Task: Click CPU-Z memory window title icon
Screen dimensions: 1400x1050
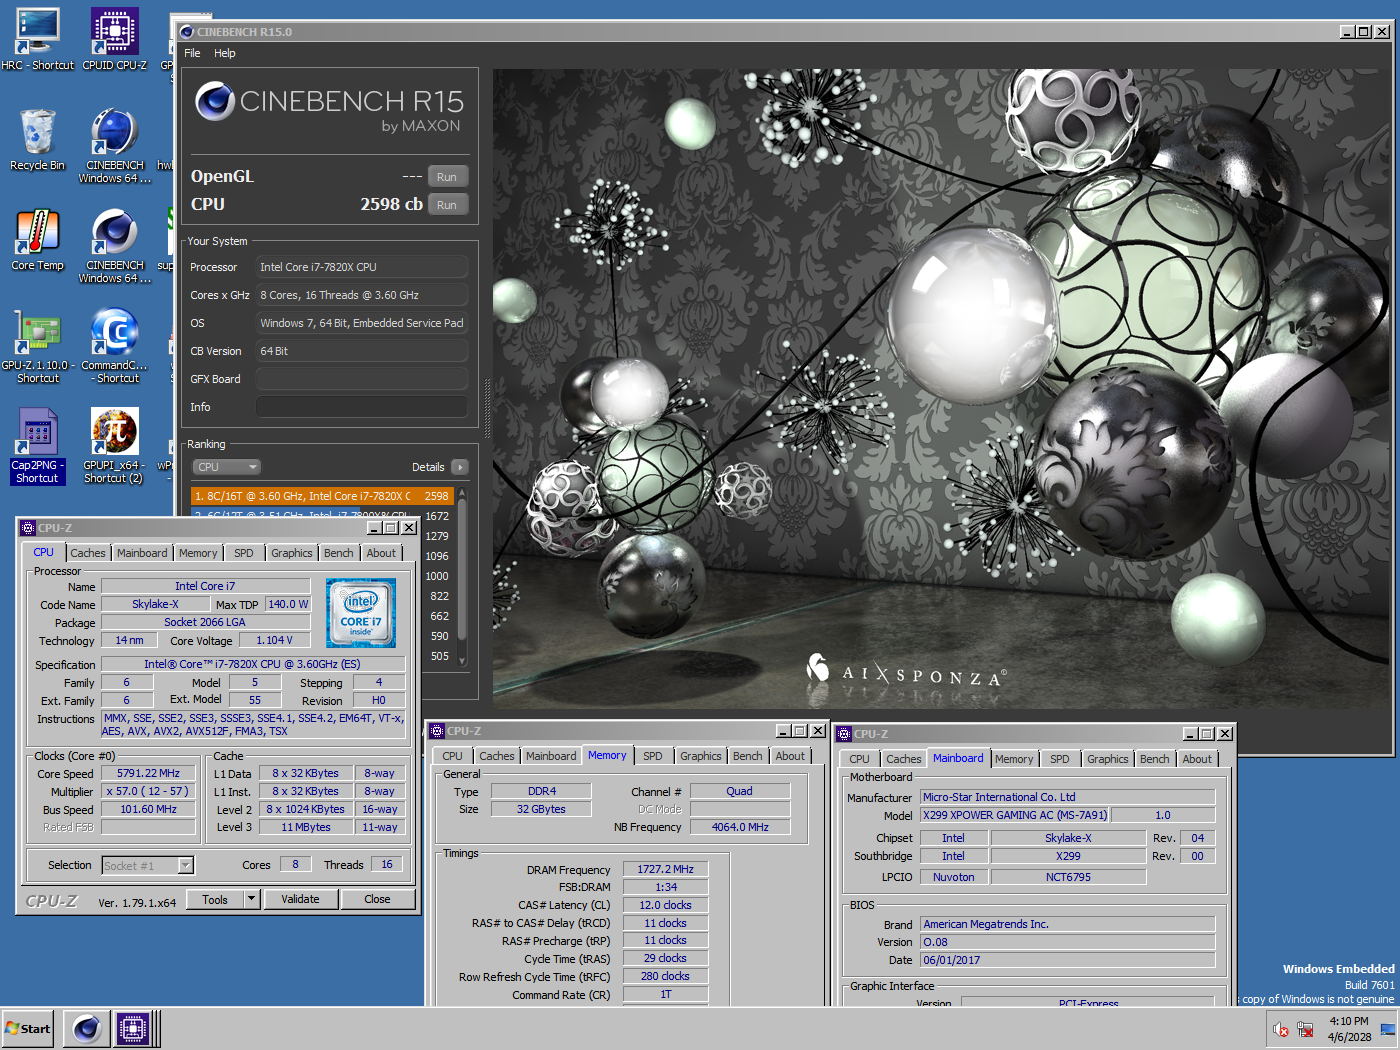Action: click(x=436, y=731)
